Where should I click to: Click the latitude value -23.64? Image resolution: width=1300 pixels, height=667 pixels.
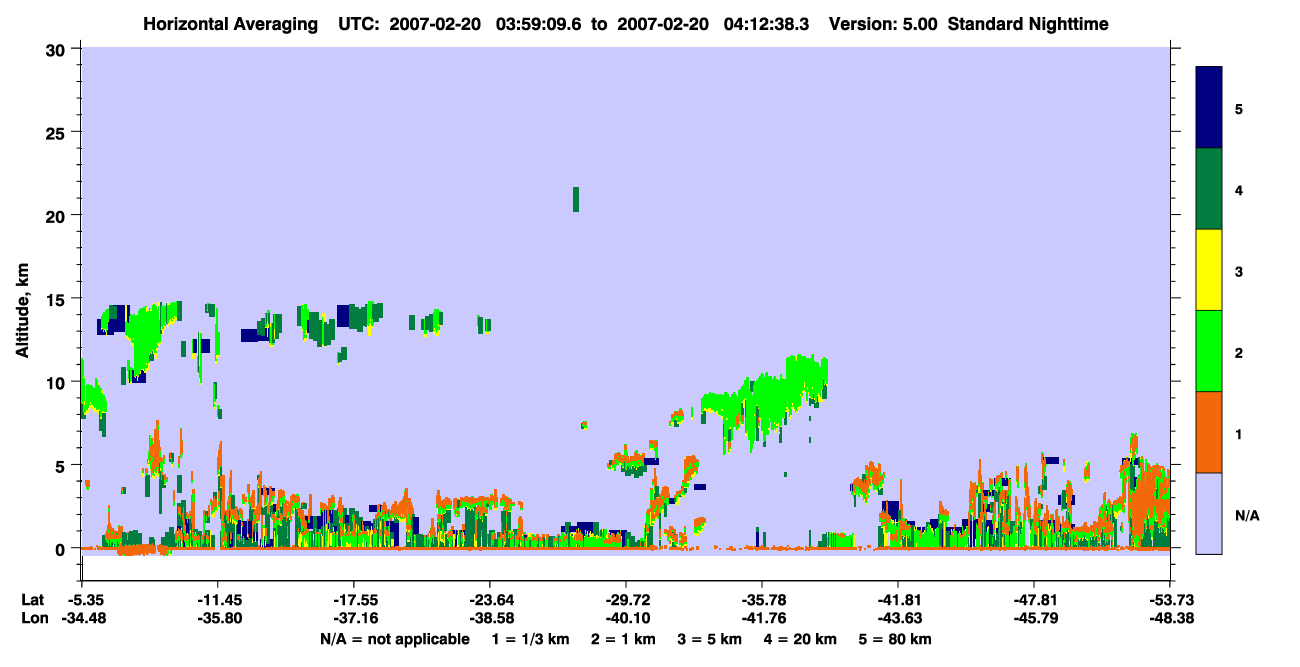coord(490,600)
